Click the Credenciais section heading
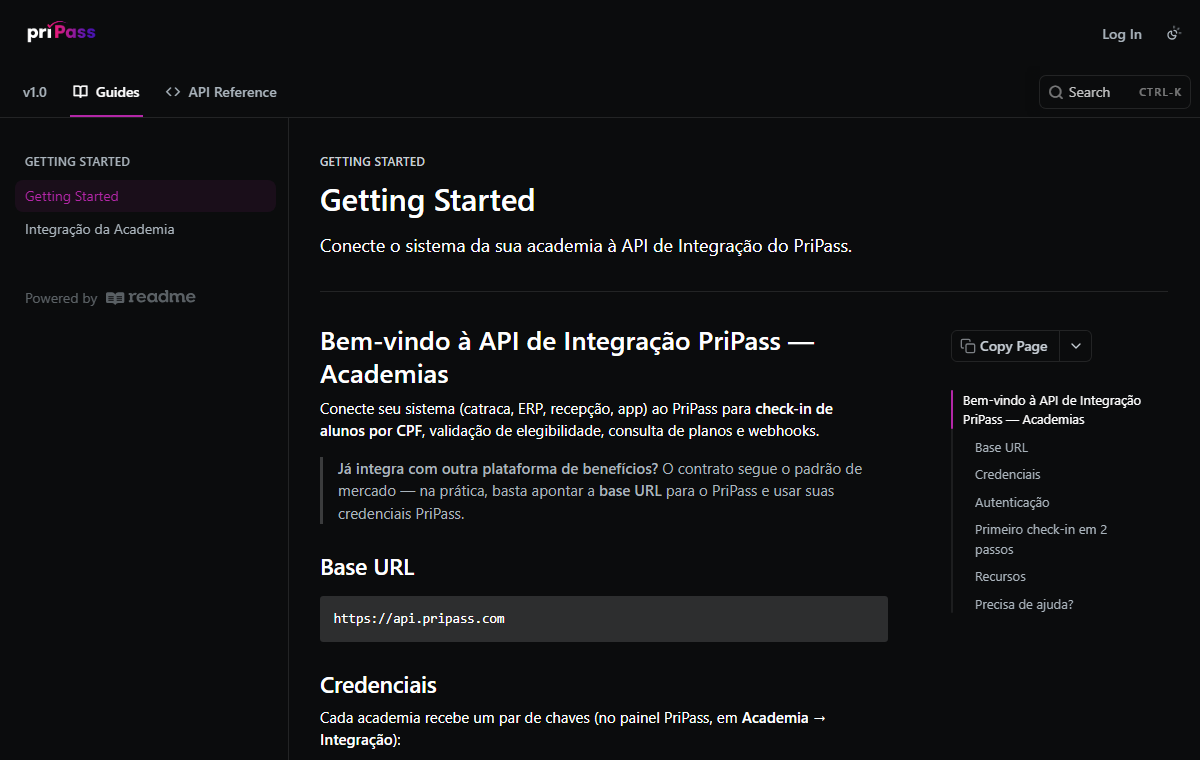The height and width of the screenshot is (760, 1200). [x=378, y=685]
